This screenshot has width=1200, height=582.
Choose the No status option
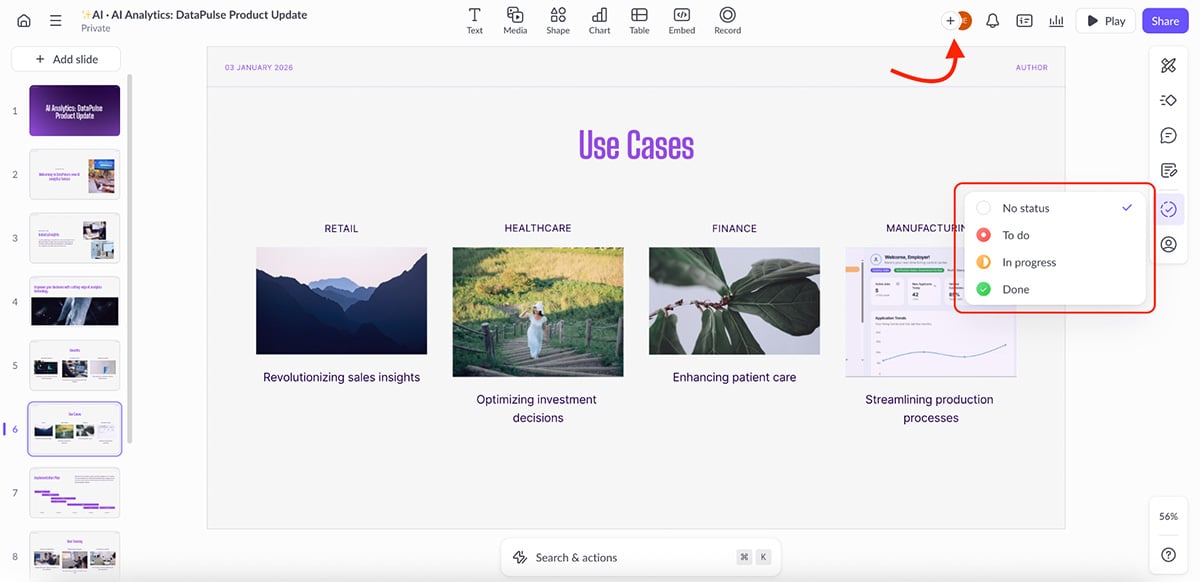coord(1025,208)
